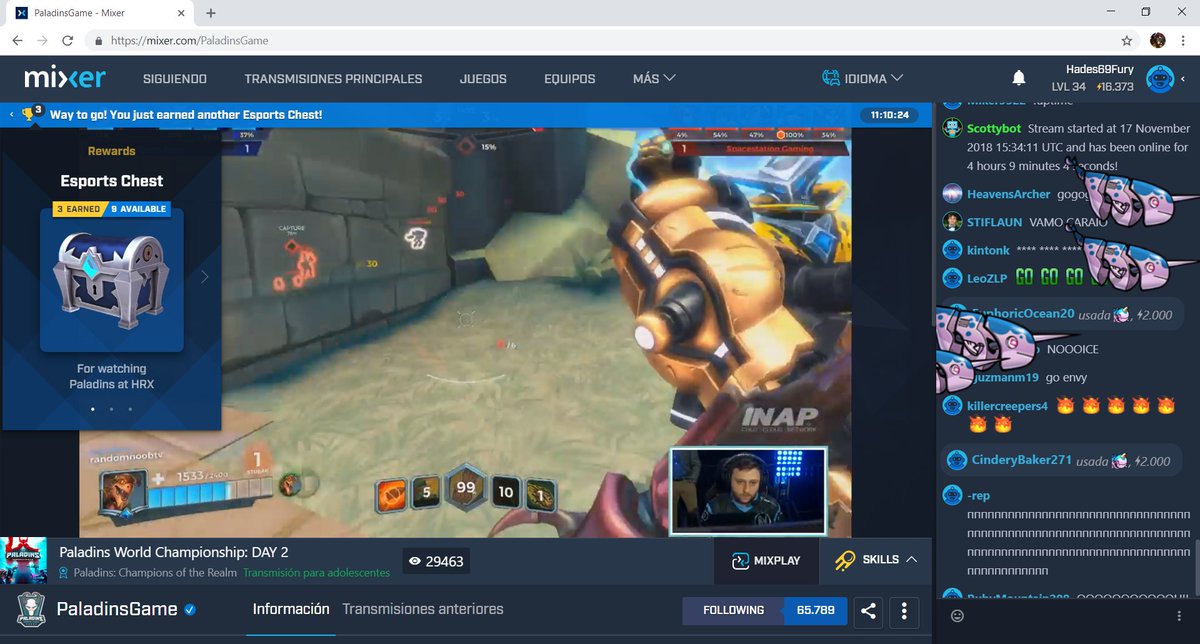Go to the next reward with the right chevron
The height and width of the screenshot is (644, 1200).
(x=205, y=277)
